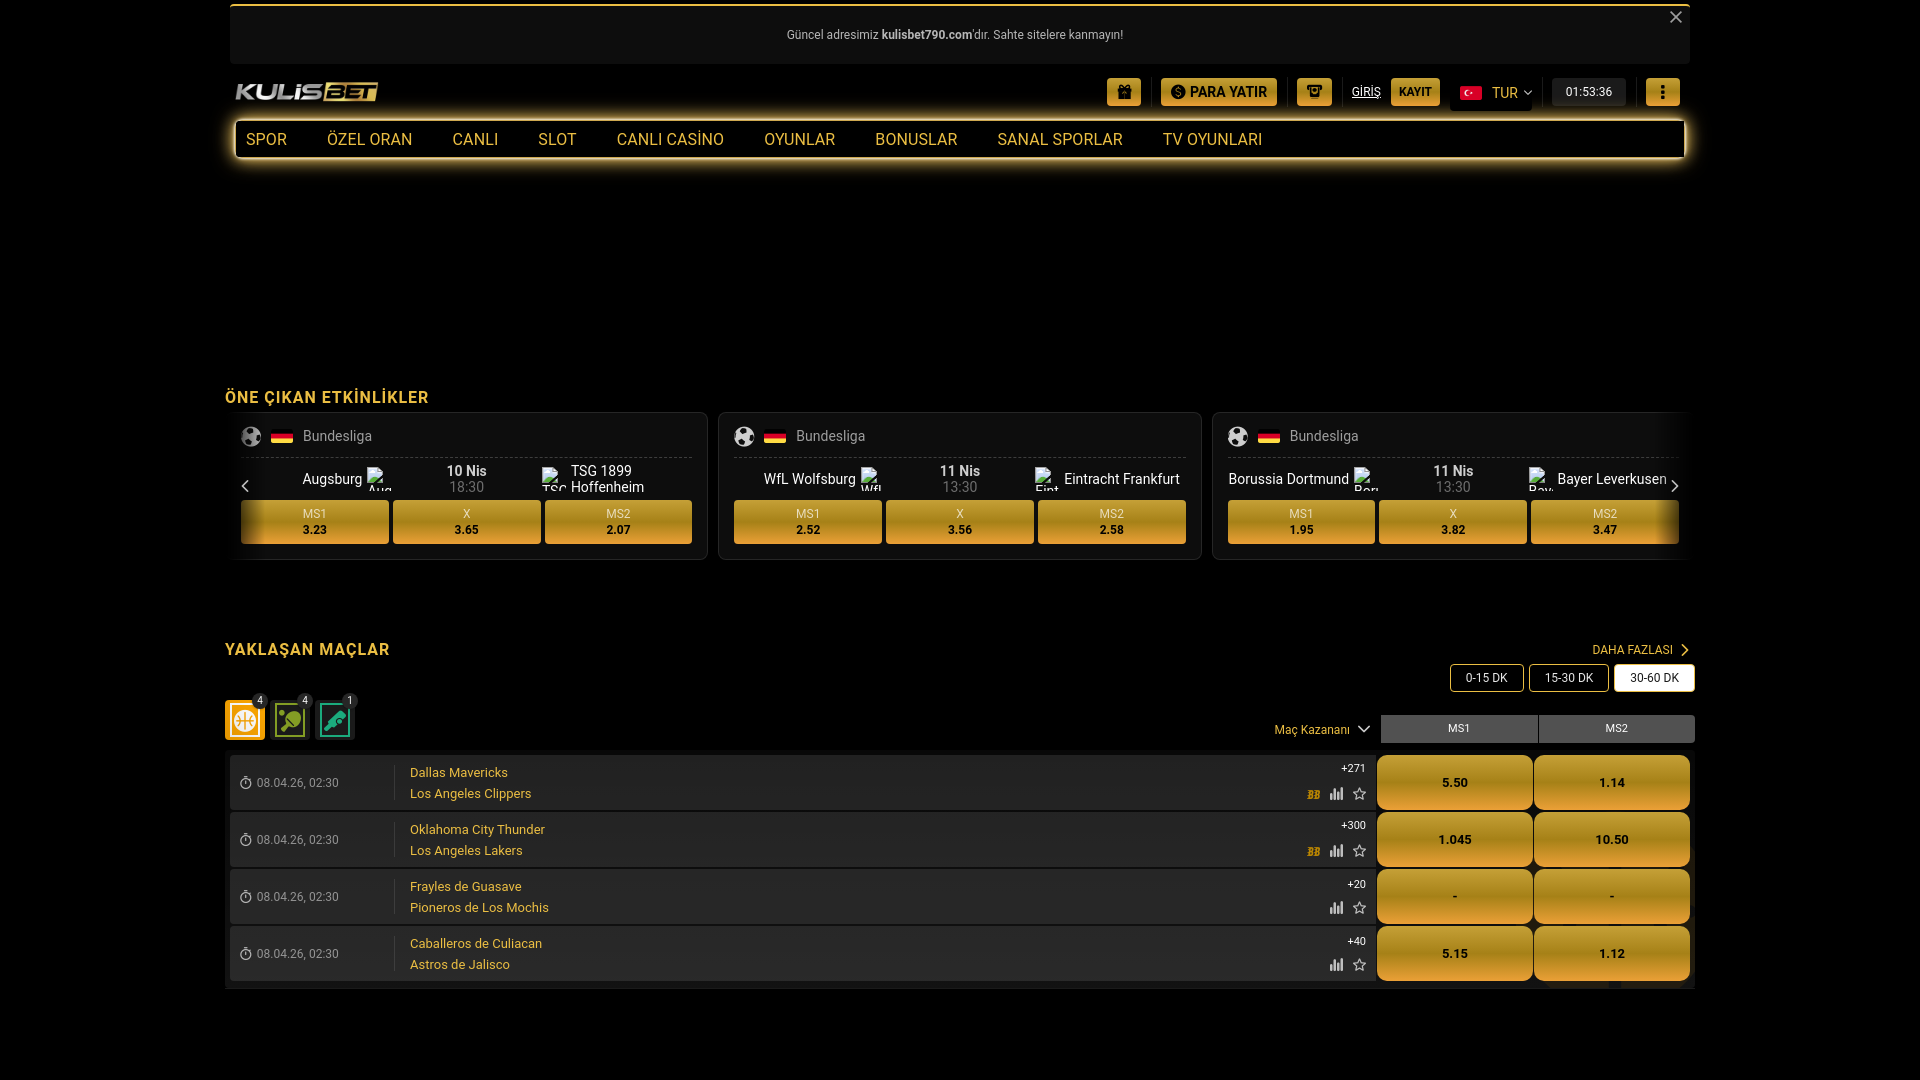The height and width of the screenshot is (1080, 1920).
Task: Select 1.12 odds for Astros de Jalisco
Action: point(1612,954)
